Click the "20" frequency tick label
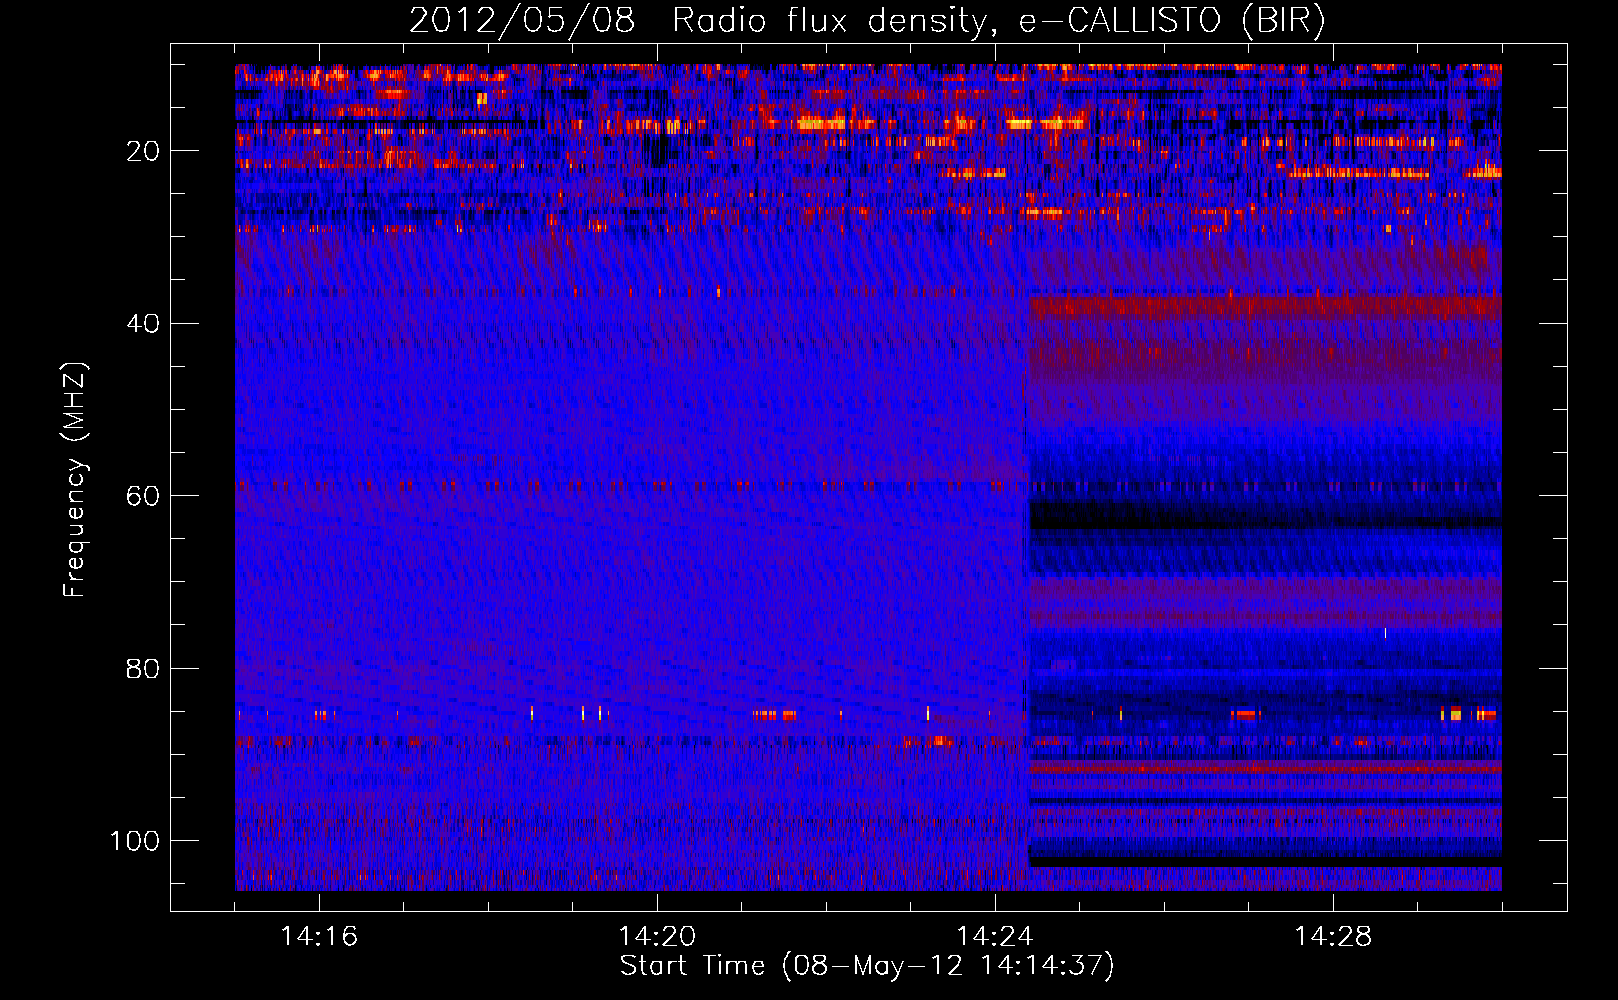 [143, 151]
